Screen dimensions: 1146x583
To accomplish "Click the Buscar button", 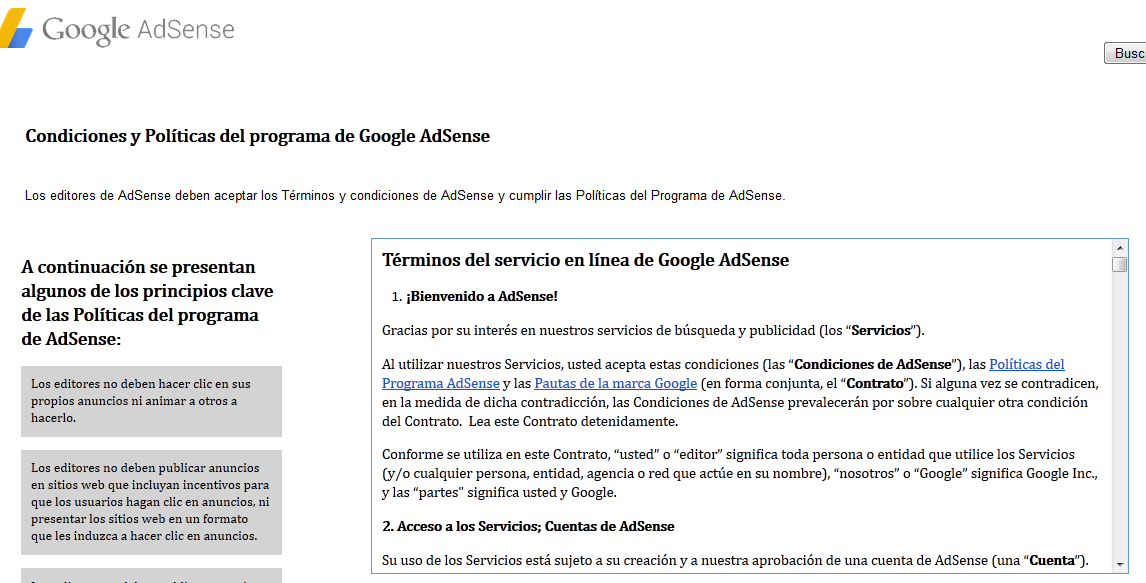I will pyautogui.click(x=1125, y=53).
